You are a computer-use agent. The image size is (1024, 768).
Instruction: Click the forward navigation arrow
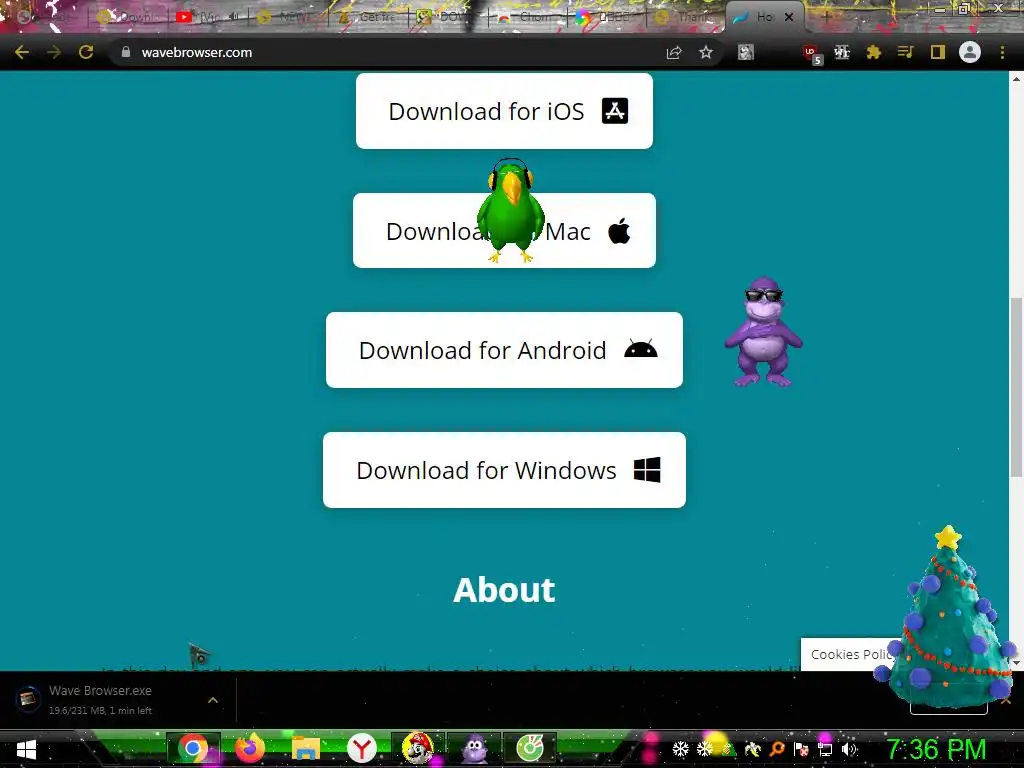54,52
